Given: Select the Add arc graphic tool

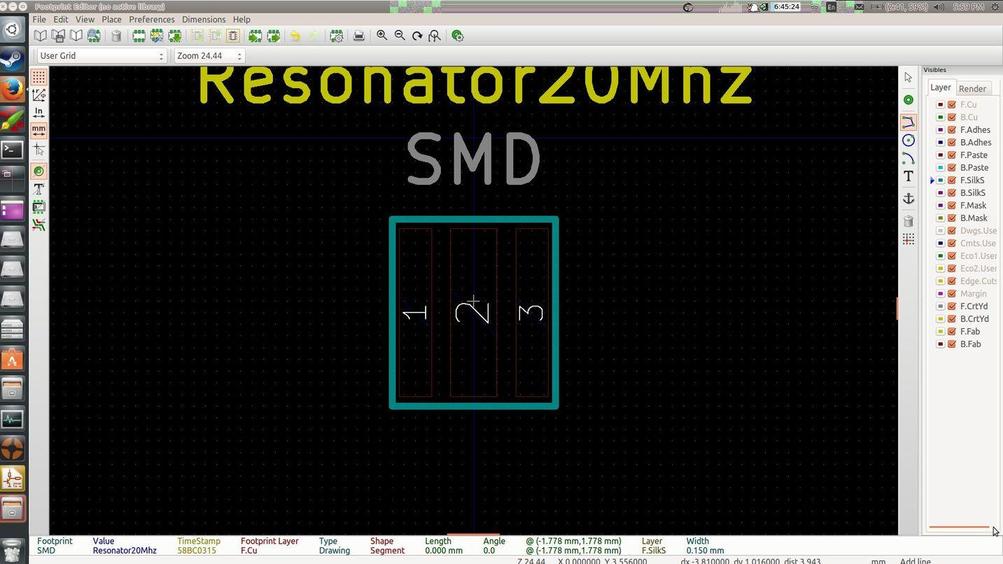Looking at the screenshot, I should pos(908,158).
